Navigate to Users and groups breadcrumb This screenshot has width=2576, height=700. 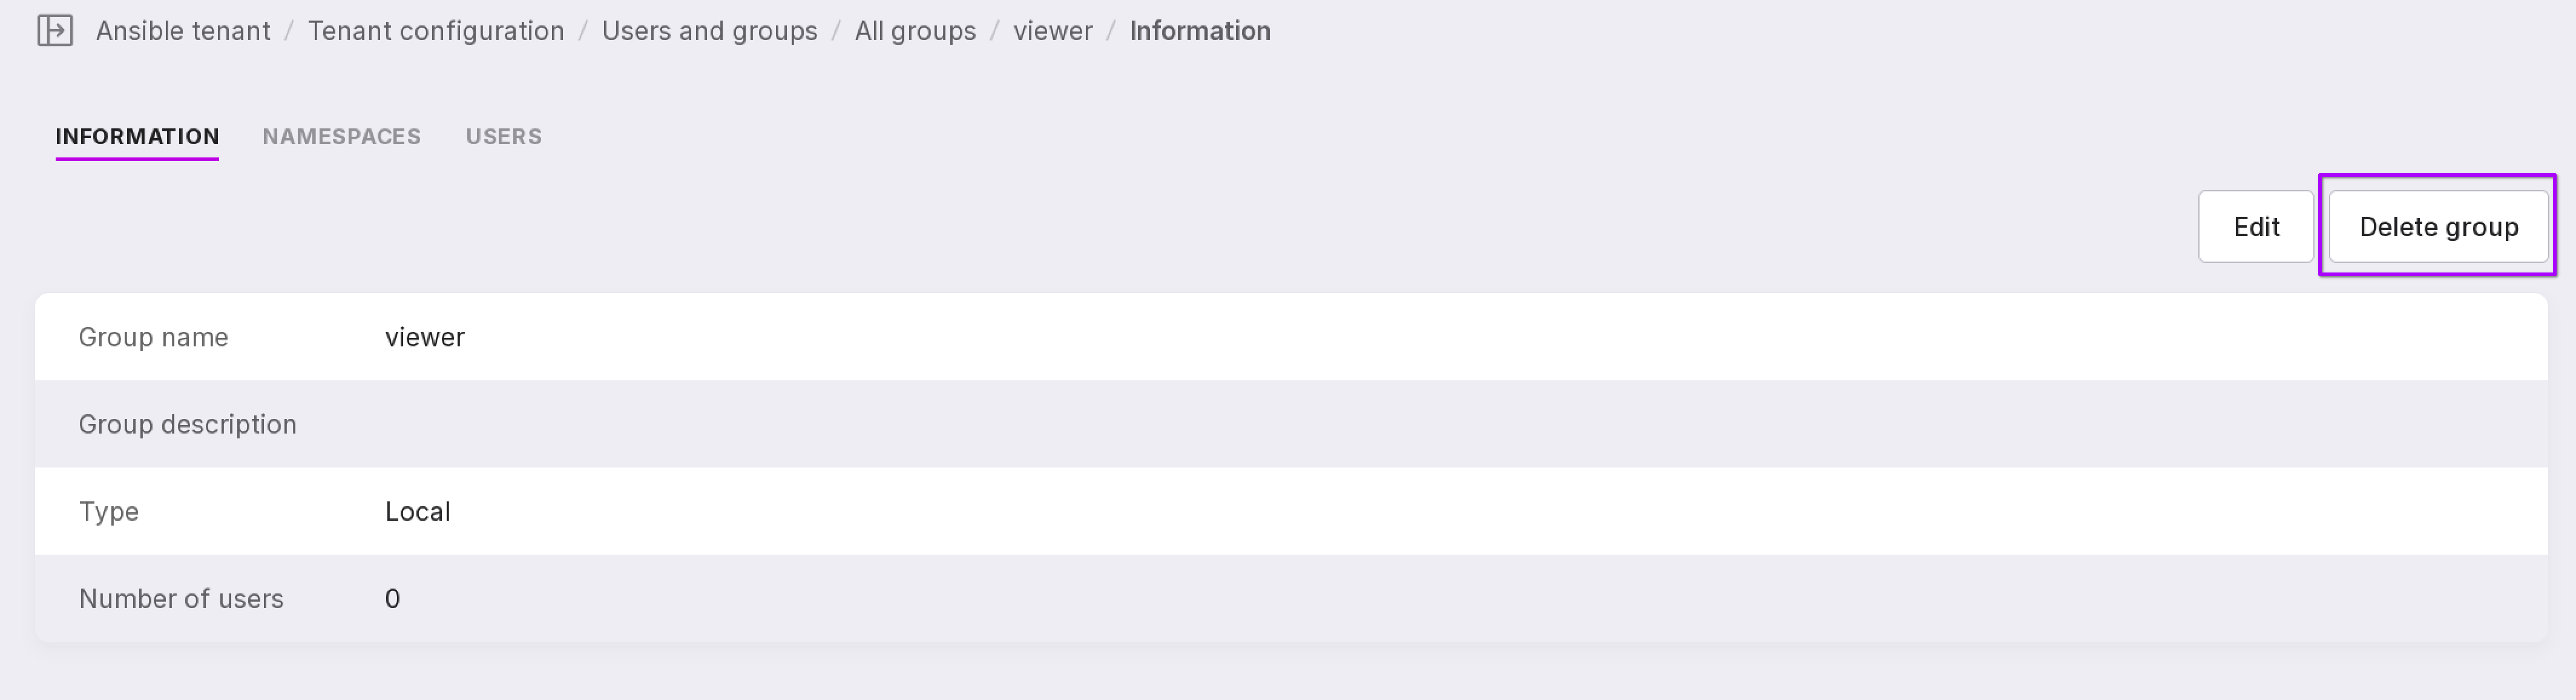coord(709,31)
